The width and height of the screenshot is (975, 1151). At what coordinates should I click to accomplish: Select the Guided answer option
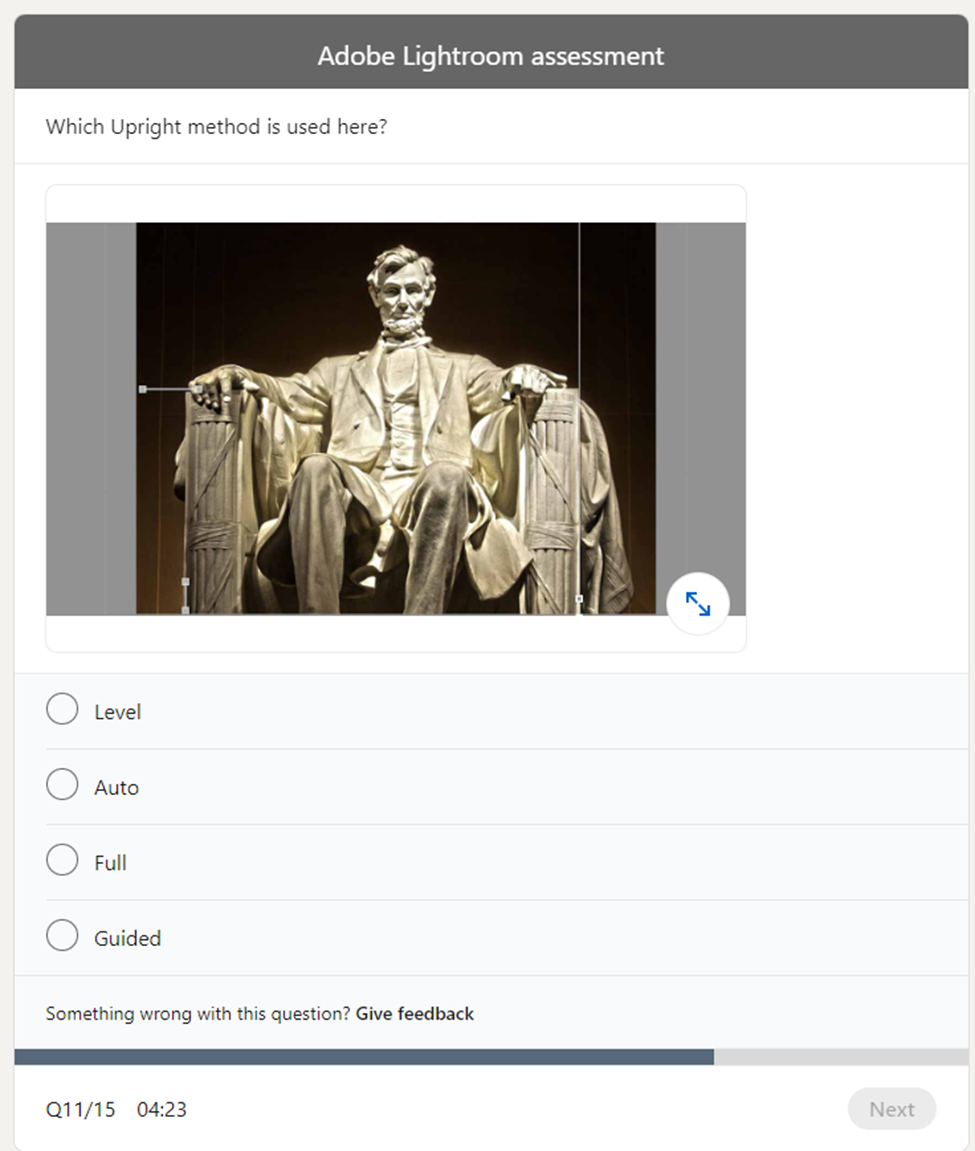click(x=62, y=935)
